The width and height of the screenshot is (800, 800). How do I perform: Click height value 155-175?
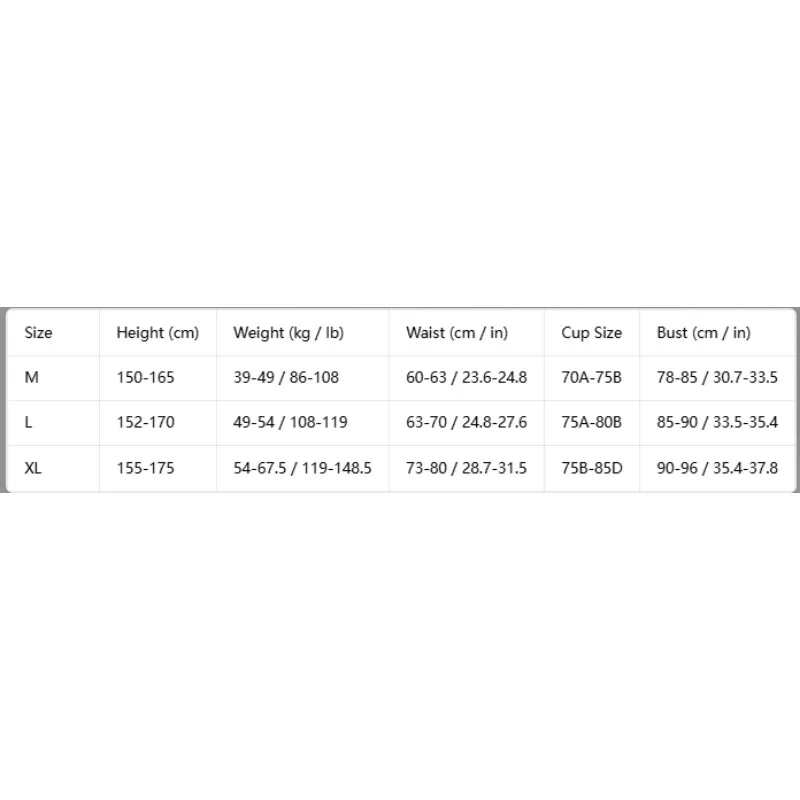pos(145,468)
